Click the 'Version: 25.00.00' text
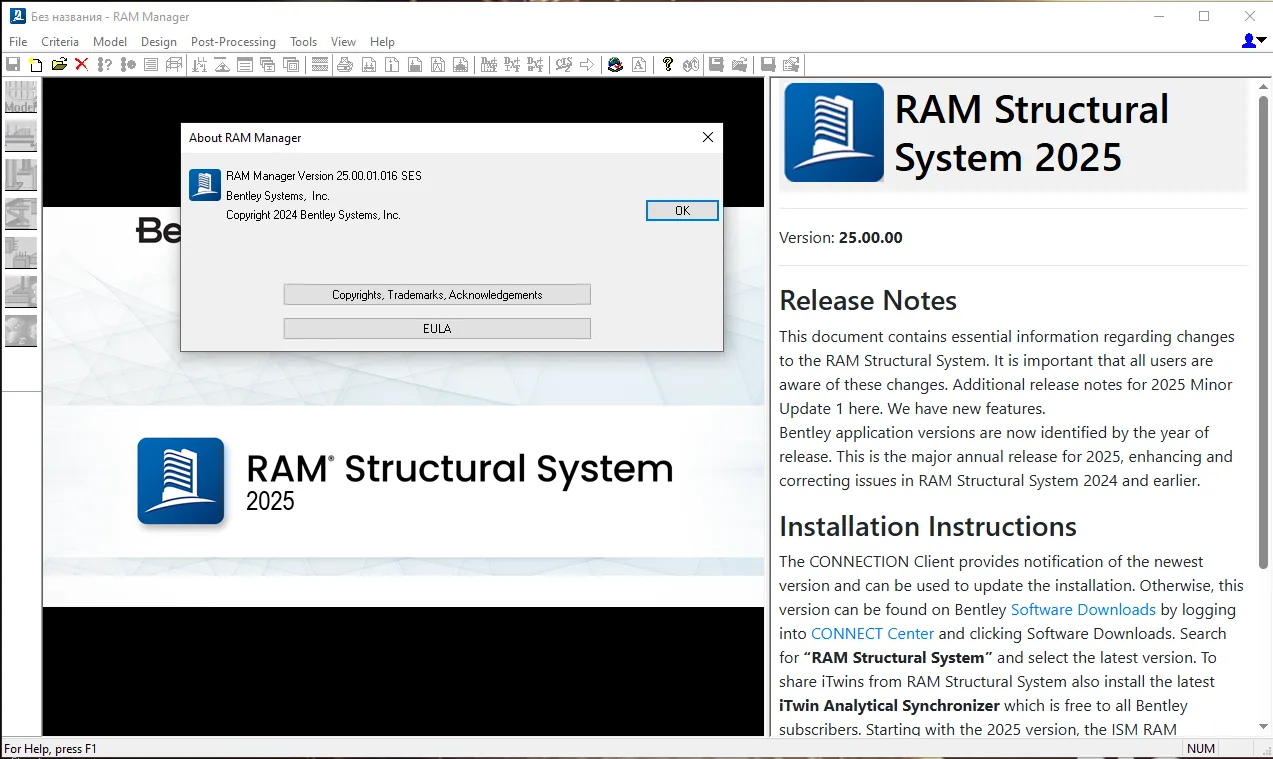The image size is (1273, 759). pos(841,238)
